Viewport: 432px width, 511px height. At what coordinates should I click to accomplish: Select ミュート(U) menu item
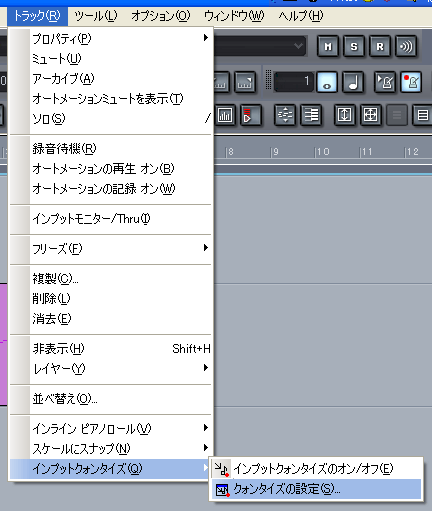tap(111, 58)
